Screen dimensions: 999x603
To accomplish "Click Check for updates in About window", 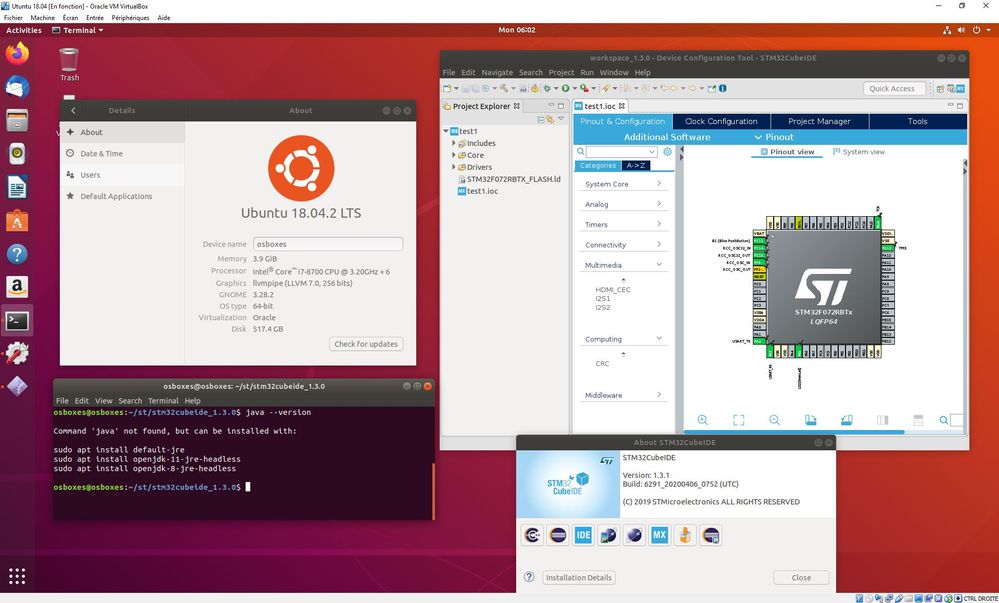I will pyautogui.click(x=366, y=344).
